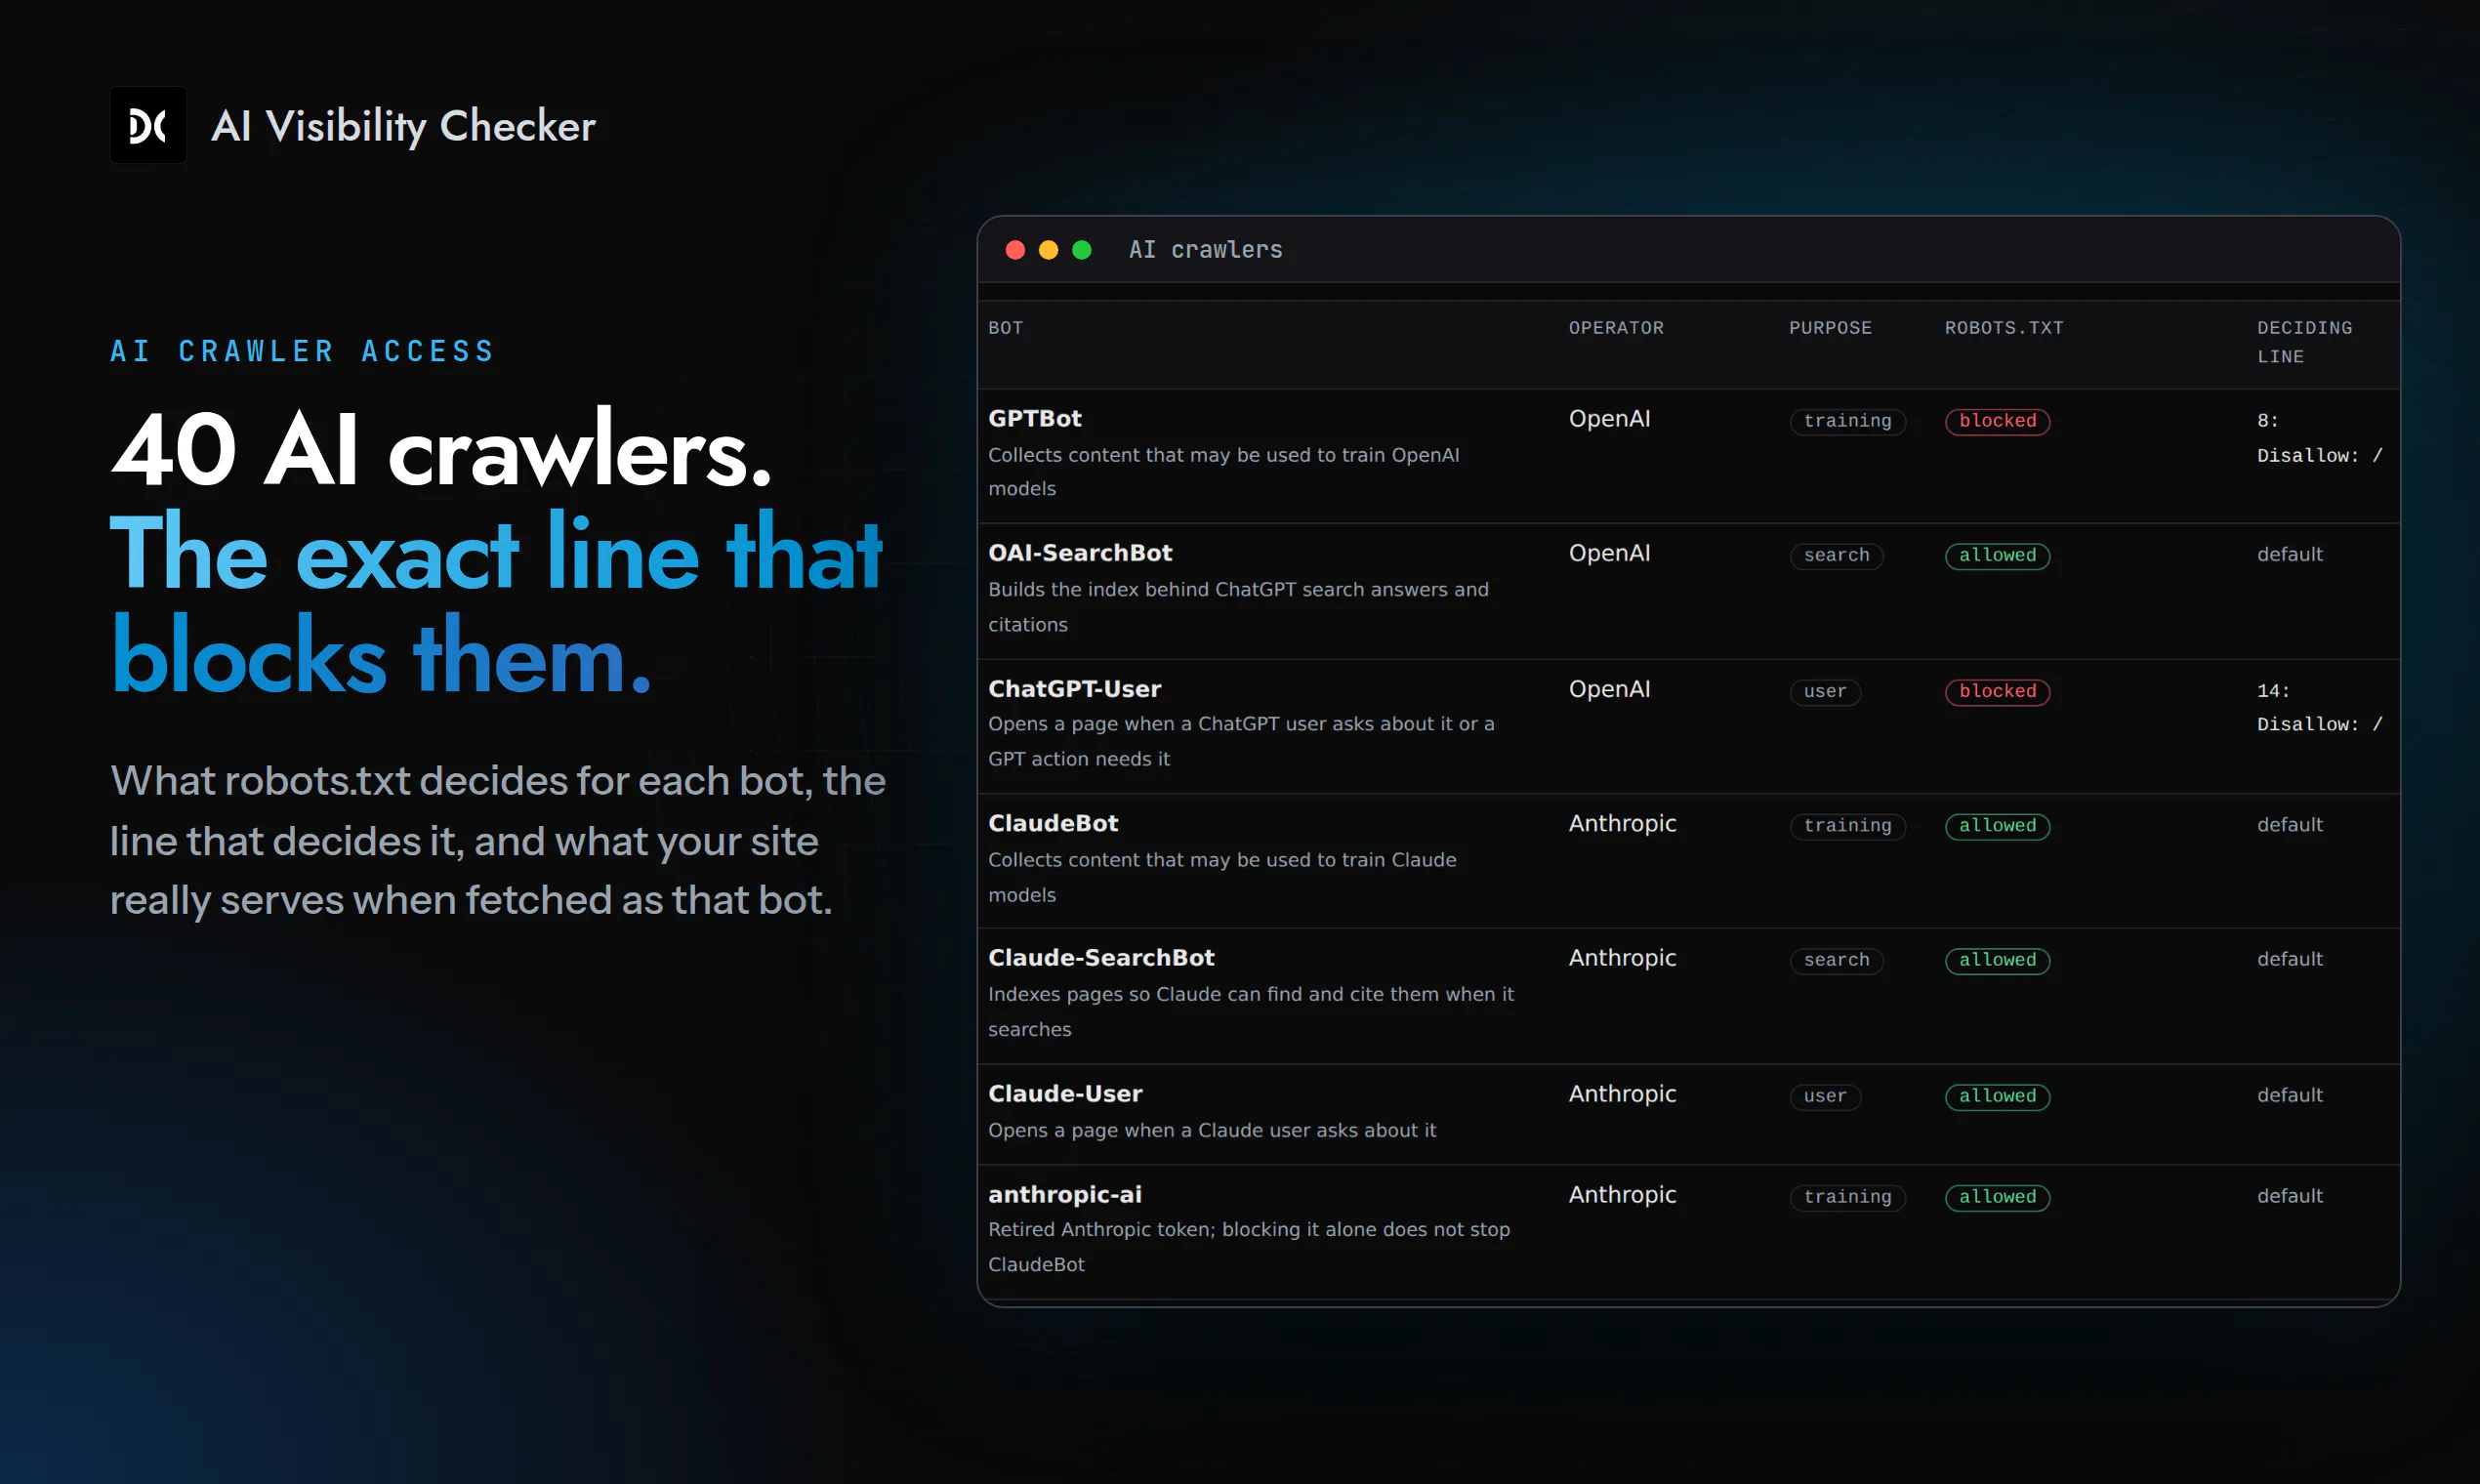Click the blocked badge in ChatGPT-User row
2480x1484 pixels.
click(1997, 691)
